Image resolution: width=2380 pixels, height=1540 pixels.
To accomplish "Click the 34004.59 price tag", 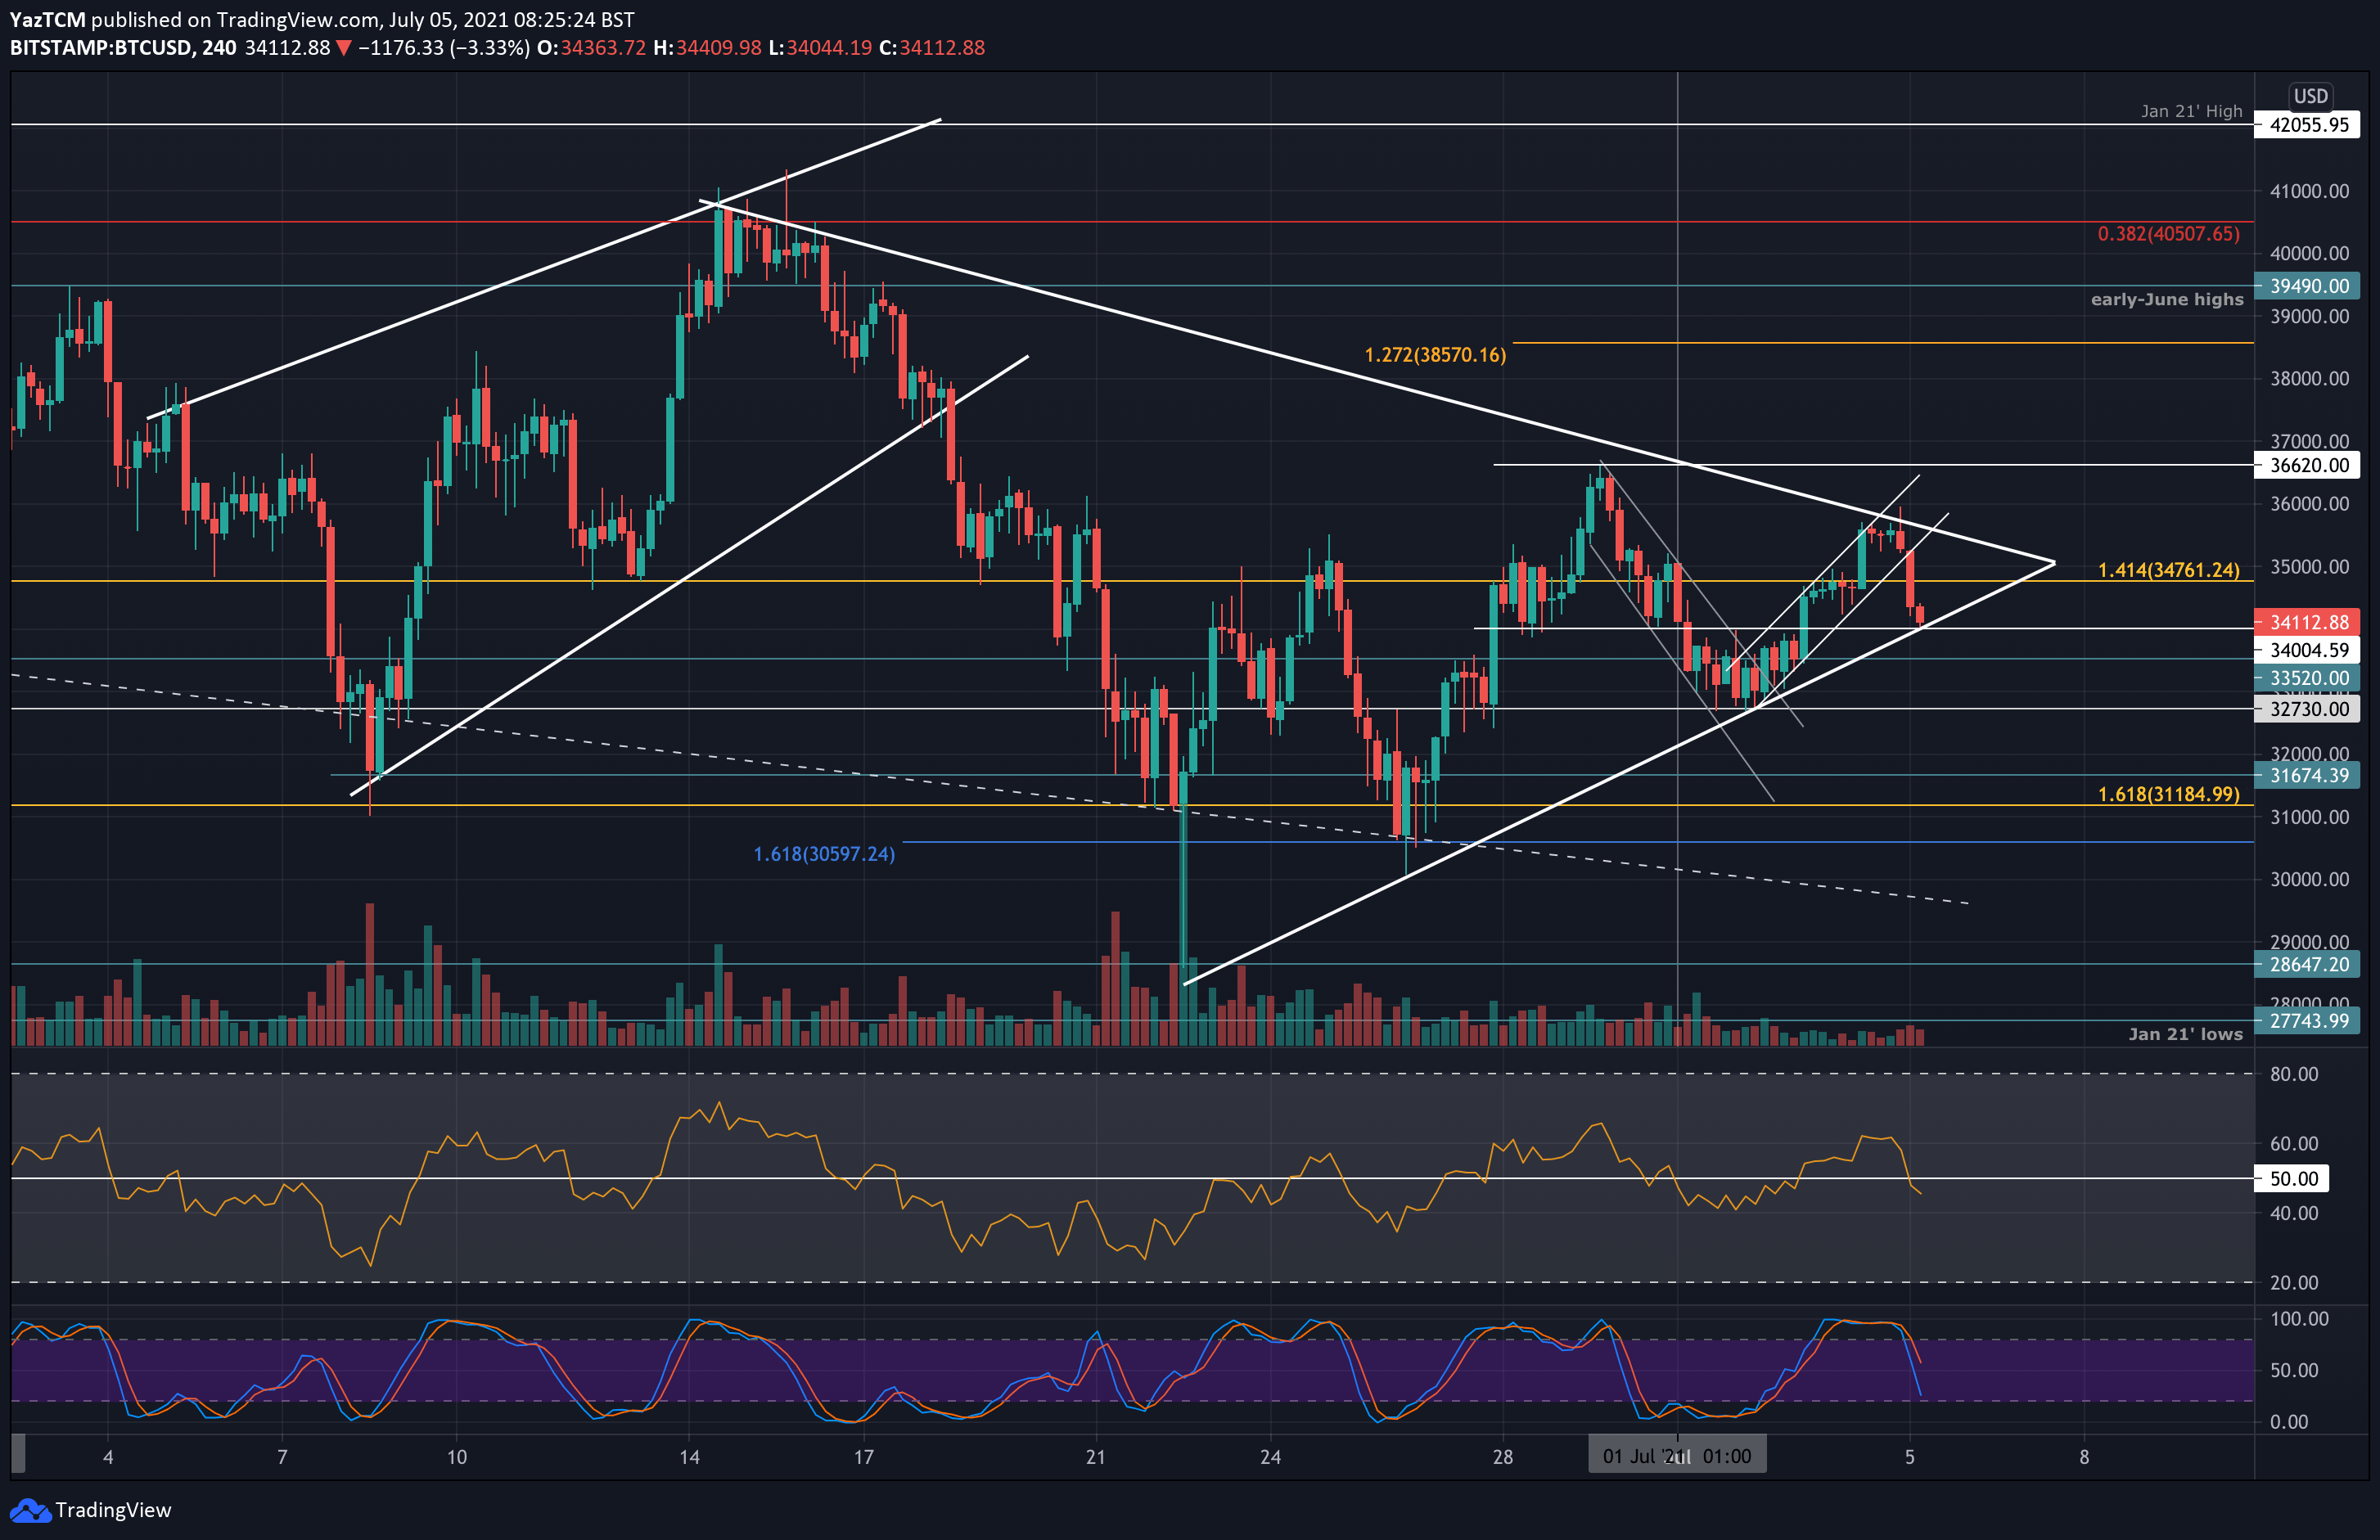I will tap(2308, 650).
